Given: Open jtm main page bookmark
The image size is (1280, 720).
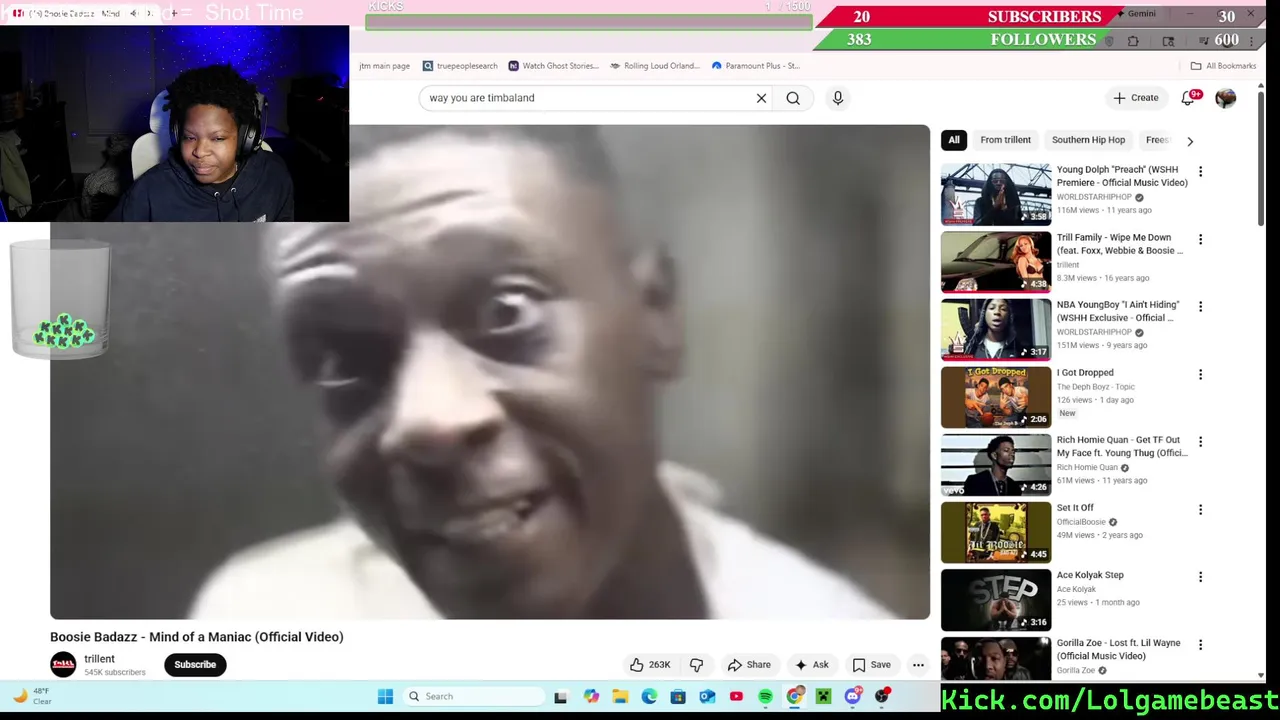Looking at the screenshot, I should pos(385,66).
